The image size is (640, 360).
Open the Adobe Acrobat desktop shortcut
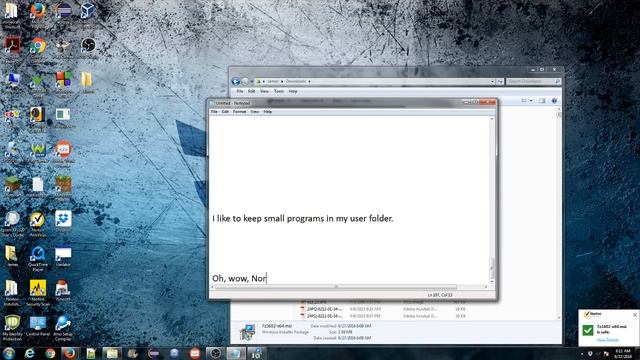(x=12, y=45)
